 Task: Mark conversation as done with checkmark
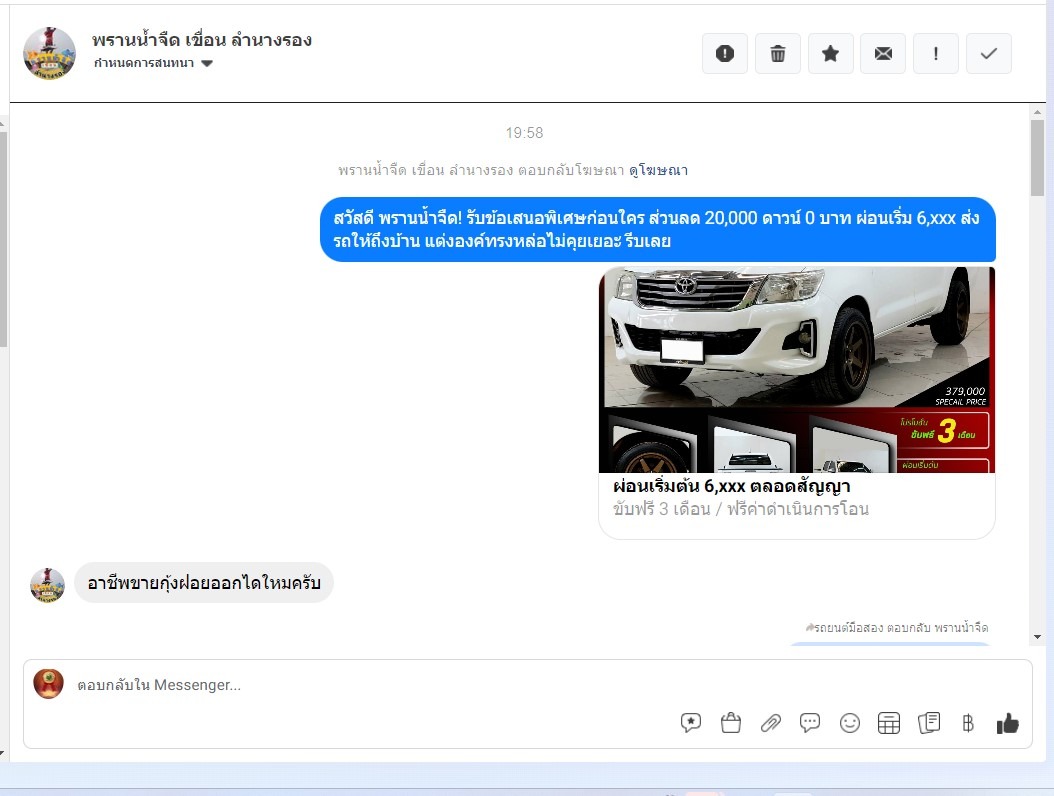pos(989,54)
